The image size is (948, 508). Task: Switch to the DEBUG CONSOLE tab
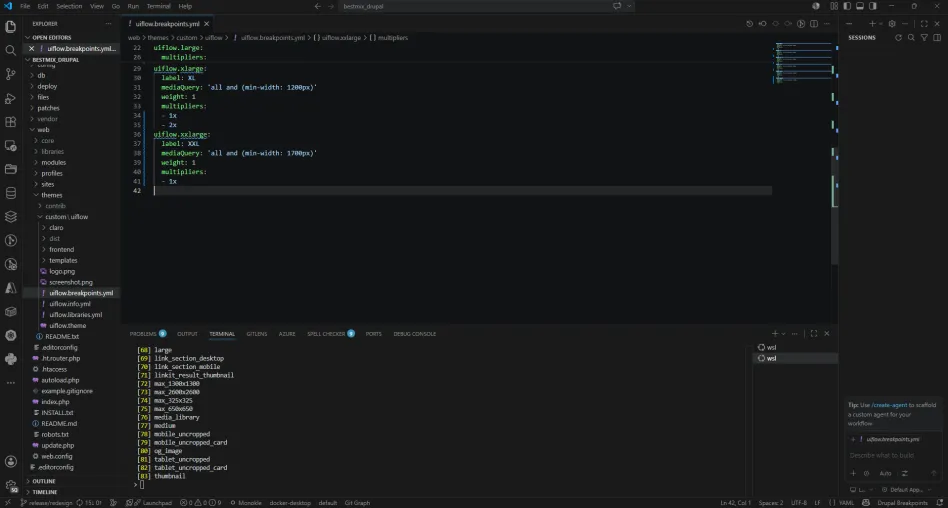(415, 334)
